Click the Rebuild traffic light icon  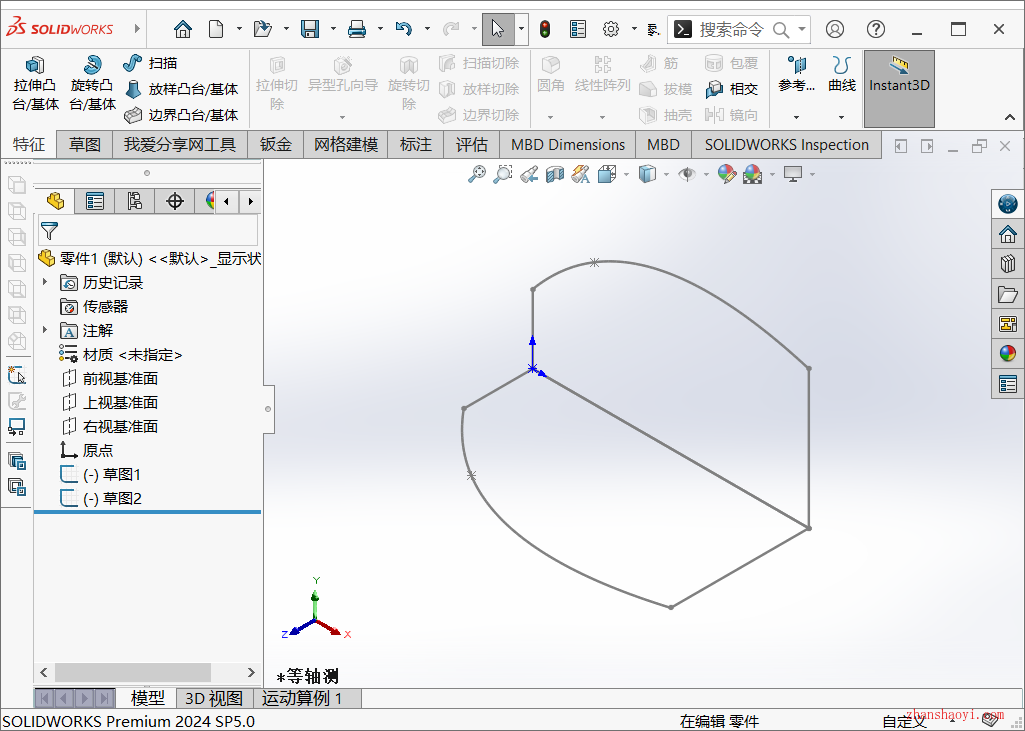click(x=545, y=29)
